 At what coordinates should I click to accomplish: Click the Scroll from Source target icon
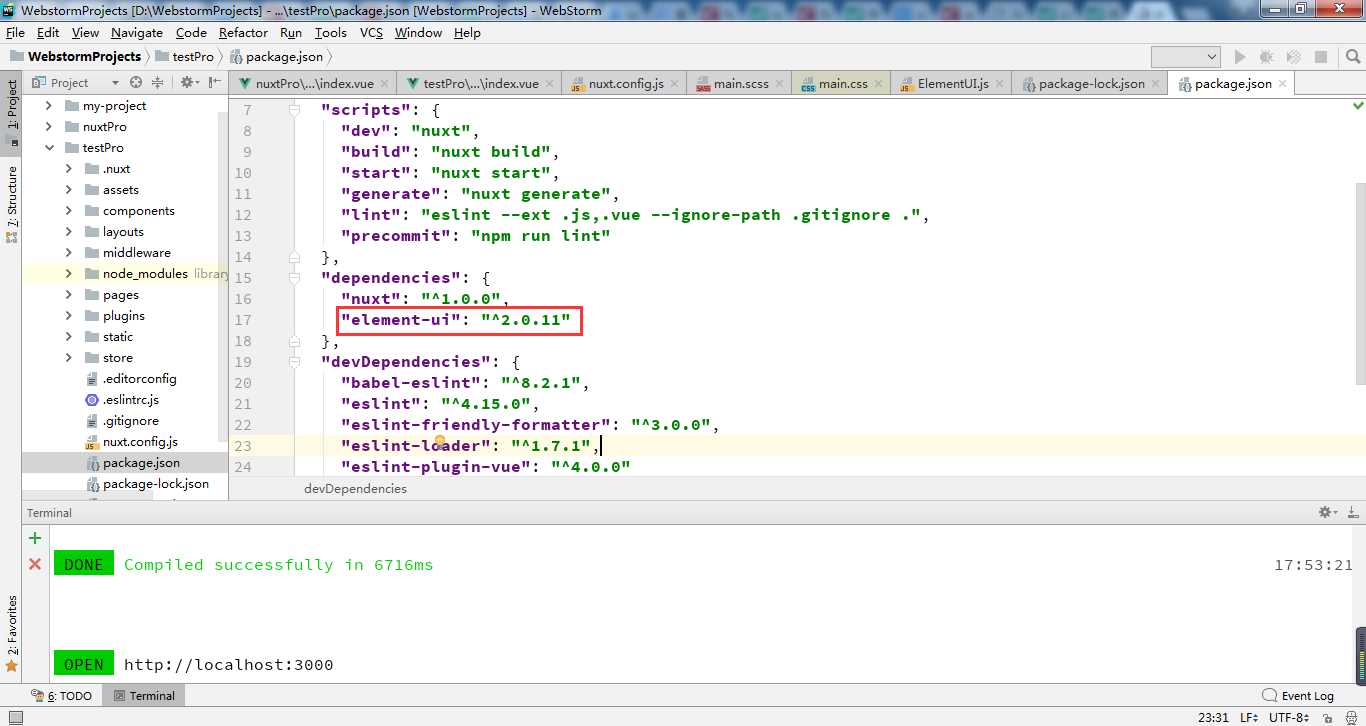(x=136, y=83)
